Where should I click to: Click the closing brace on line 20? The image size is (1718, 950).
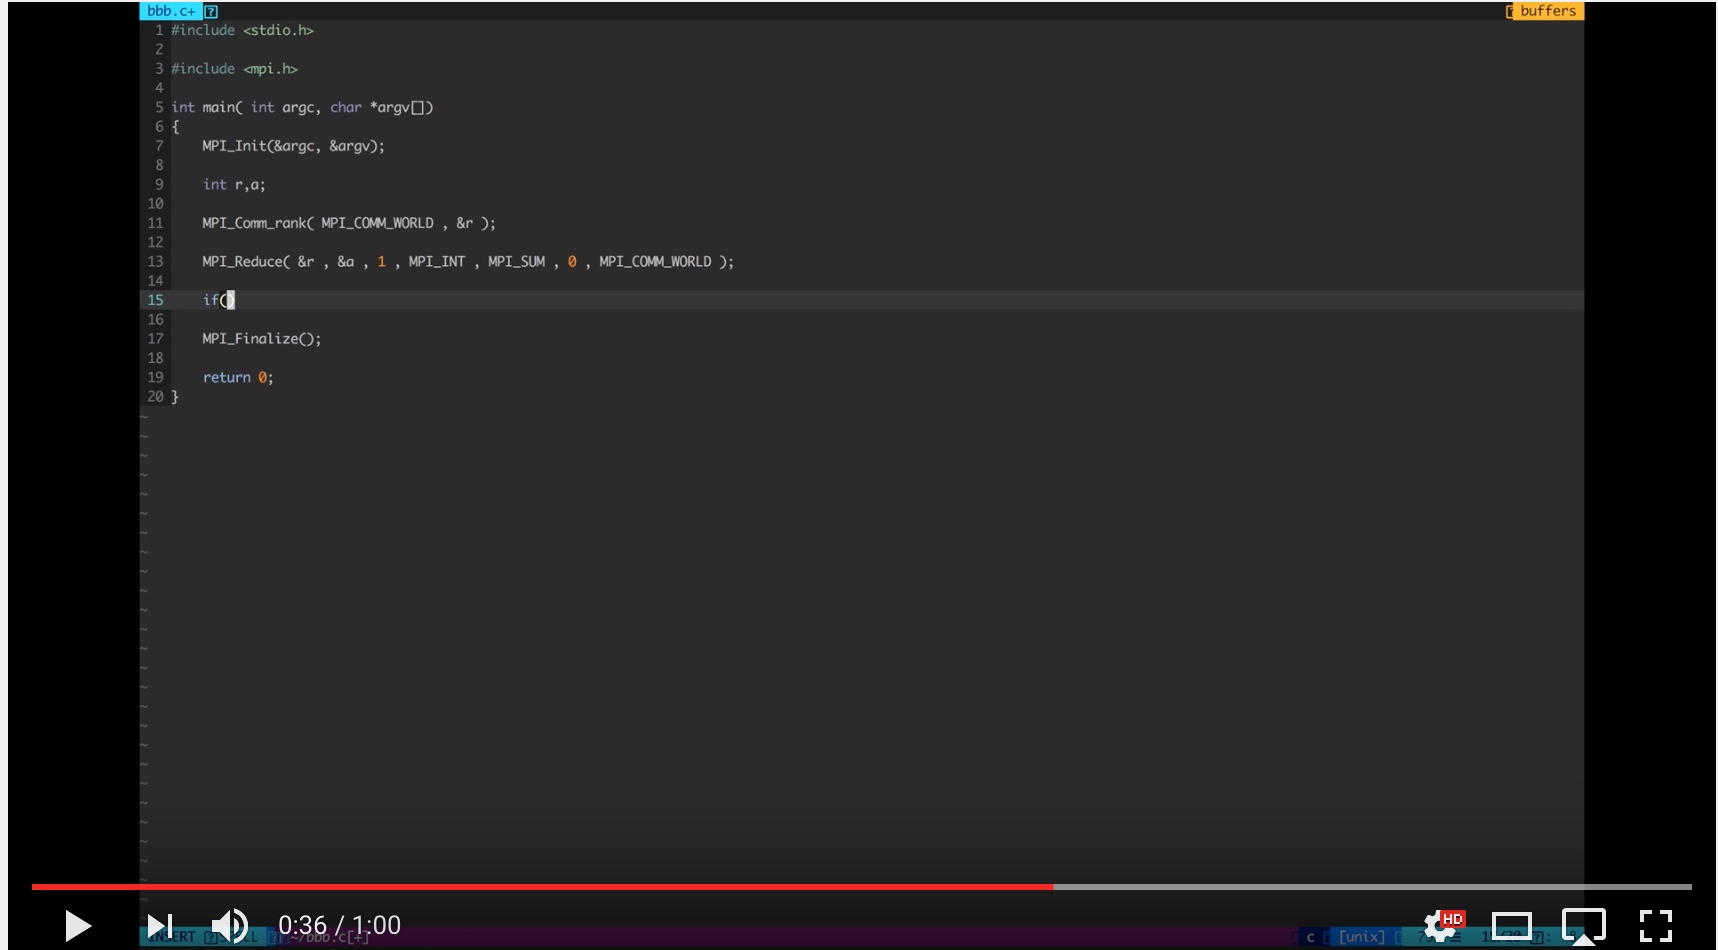[175, 397]
